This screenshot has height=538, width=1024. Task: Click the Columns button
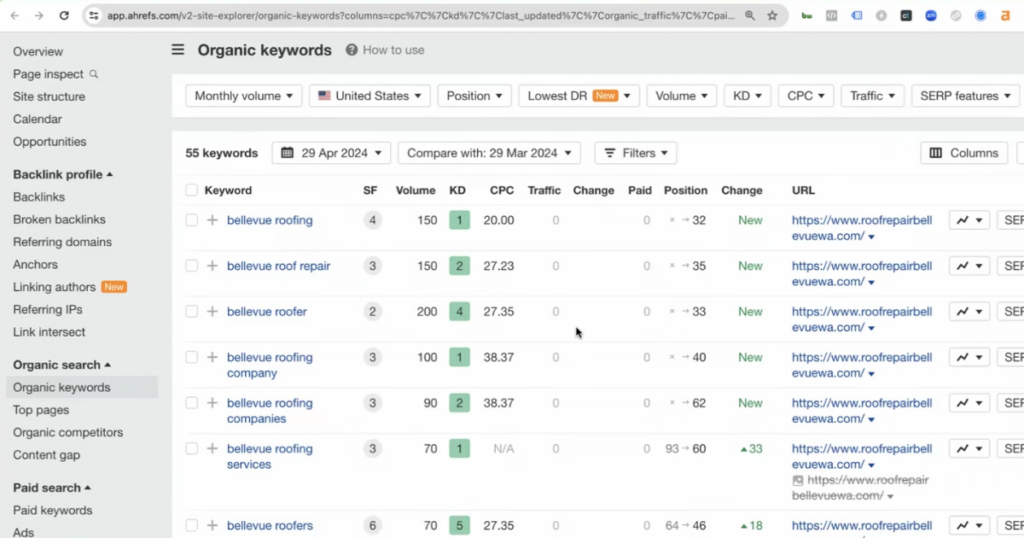tap(964, 153)
